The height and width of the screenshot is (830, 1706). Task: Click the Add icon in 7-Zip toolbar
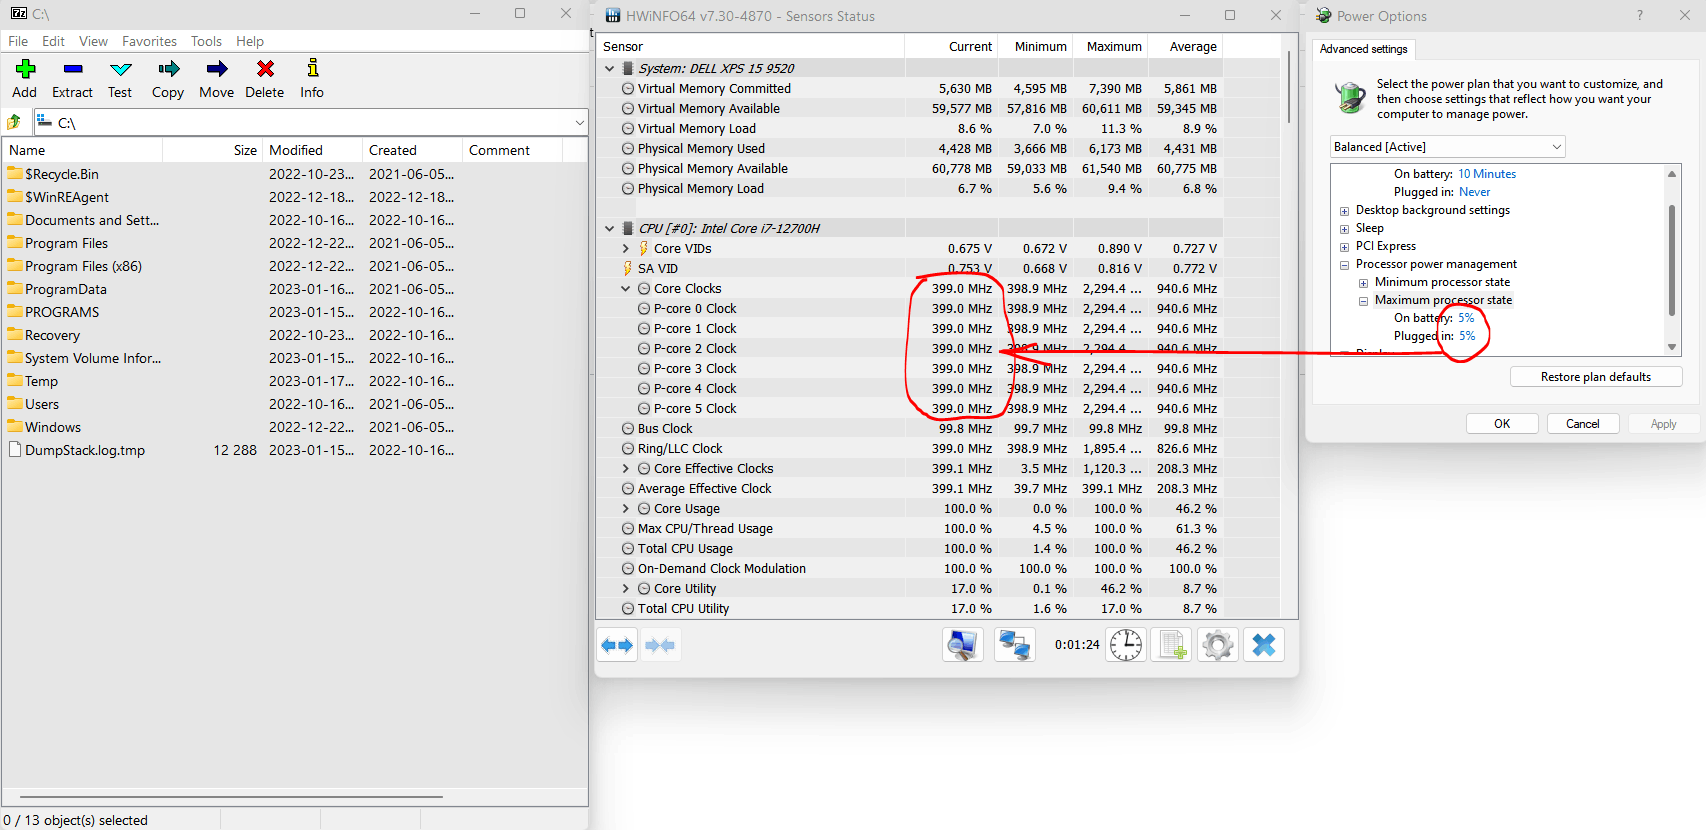click(25, 69)
